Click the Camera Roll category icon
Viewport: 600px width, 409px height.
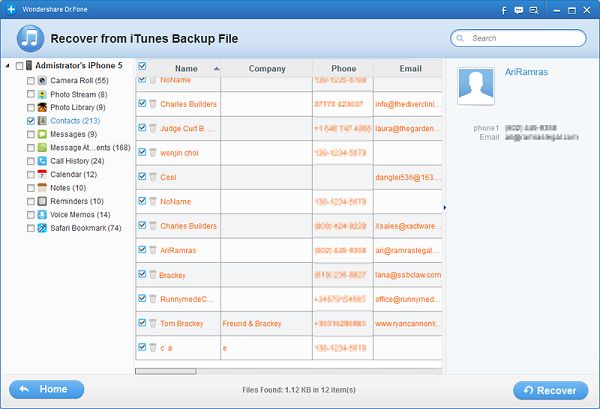click(x=42, y=81)
